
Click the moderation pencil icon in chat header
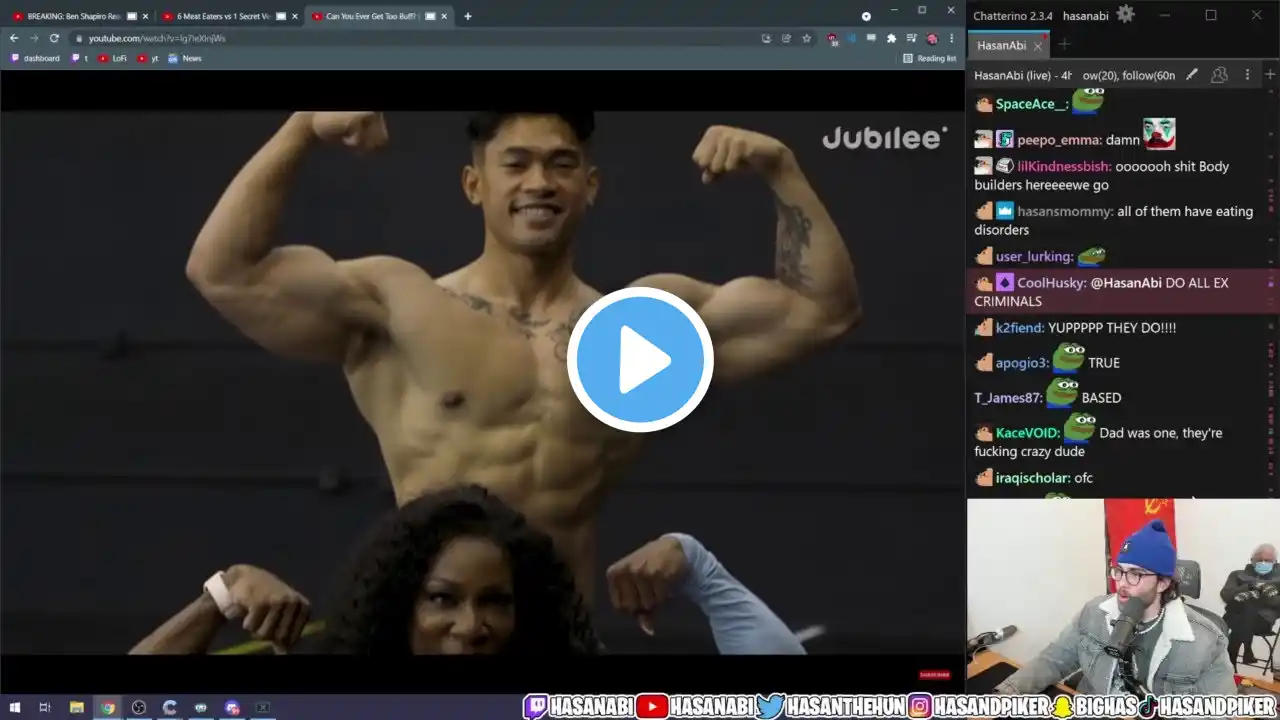pos(1192,75)
